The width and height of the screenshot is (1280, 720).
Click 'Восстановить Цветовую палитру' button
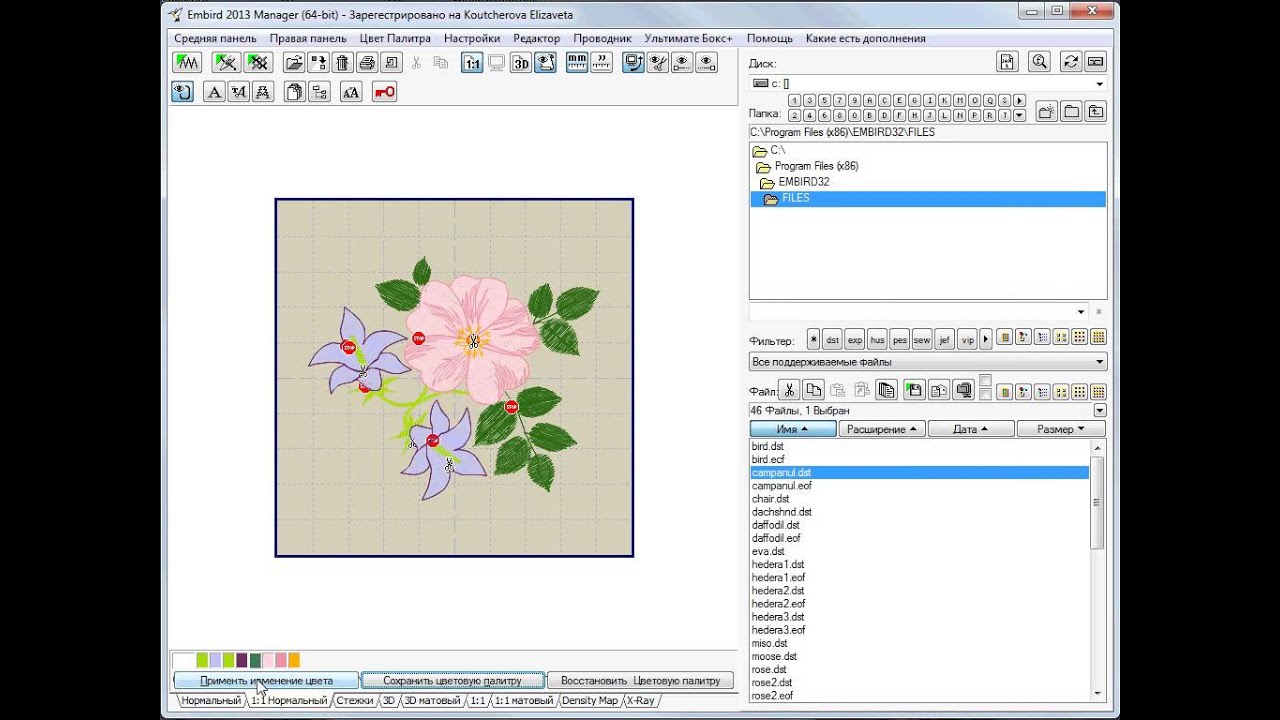tap(640, 680)
